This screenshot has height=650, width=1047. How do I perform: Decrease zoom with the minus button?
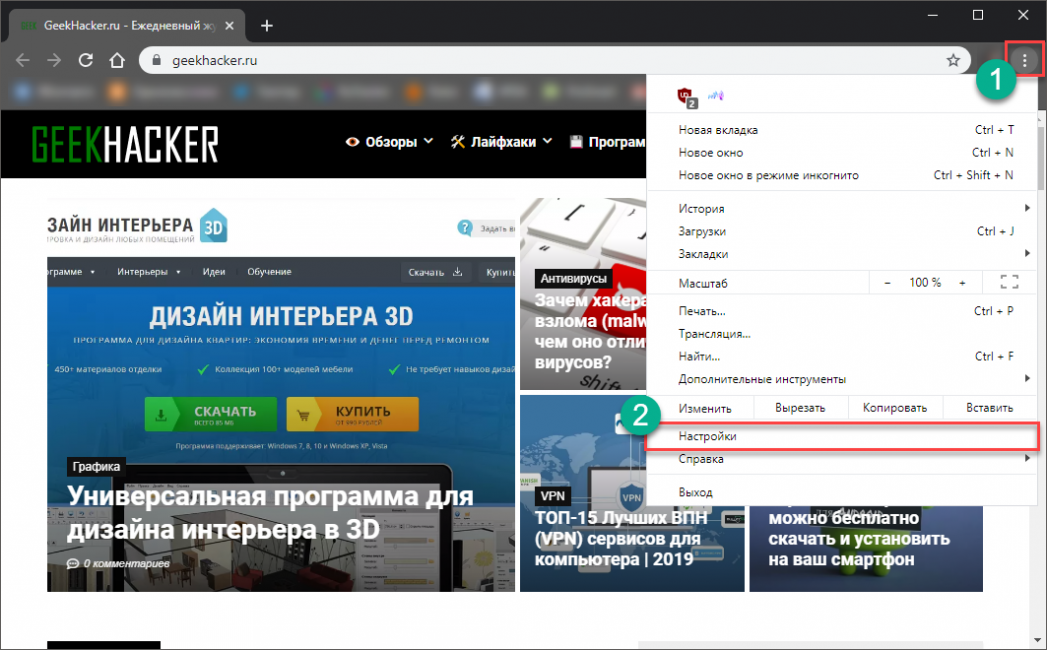pyautogui.click(x=887, y=283)
